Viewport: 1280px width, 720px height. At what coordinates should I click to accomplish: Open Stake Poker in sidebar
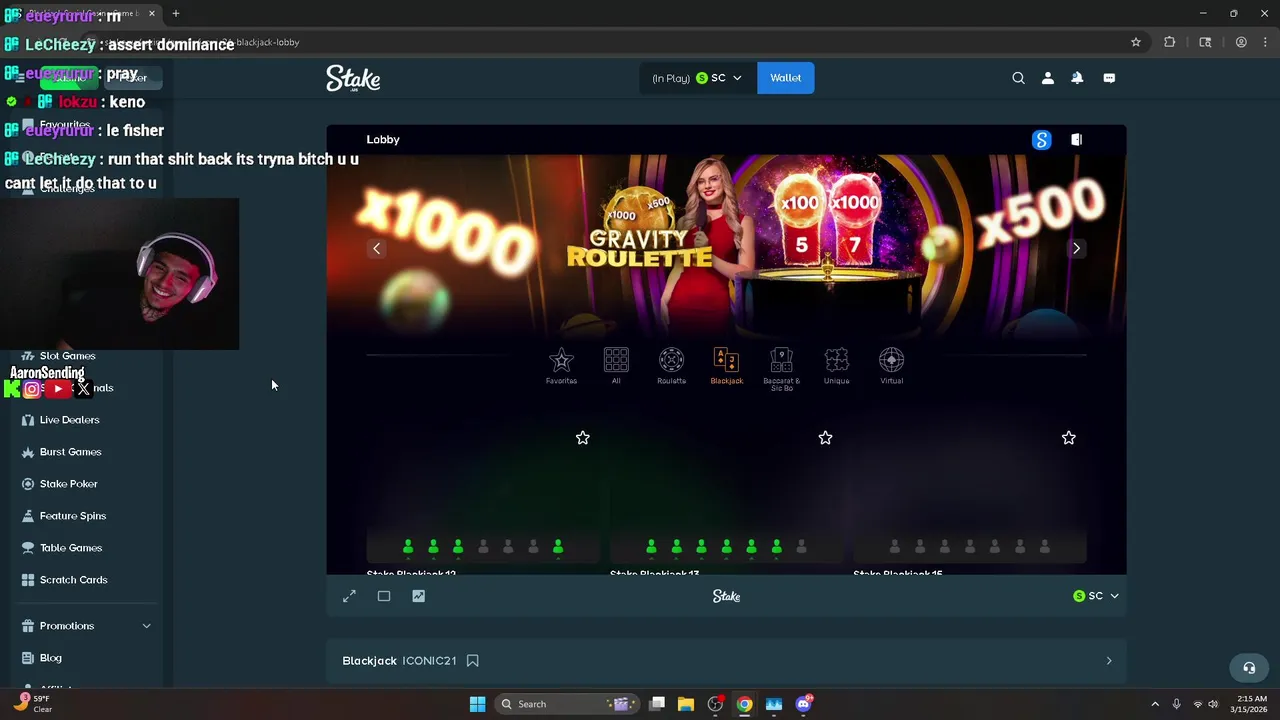[x=68, y=484]
